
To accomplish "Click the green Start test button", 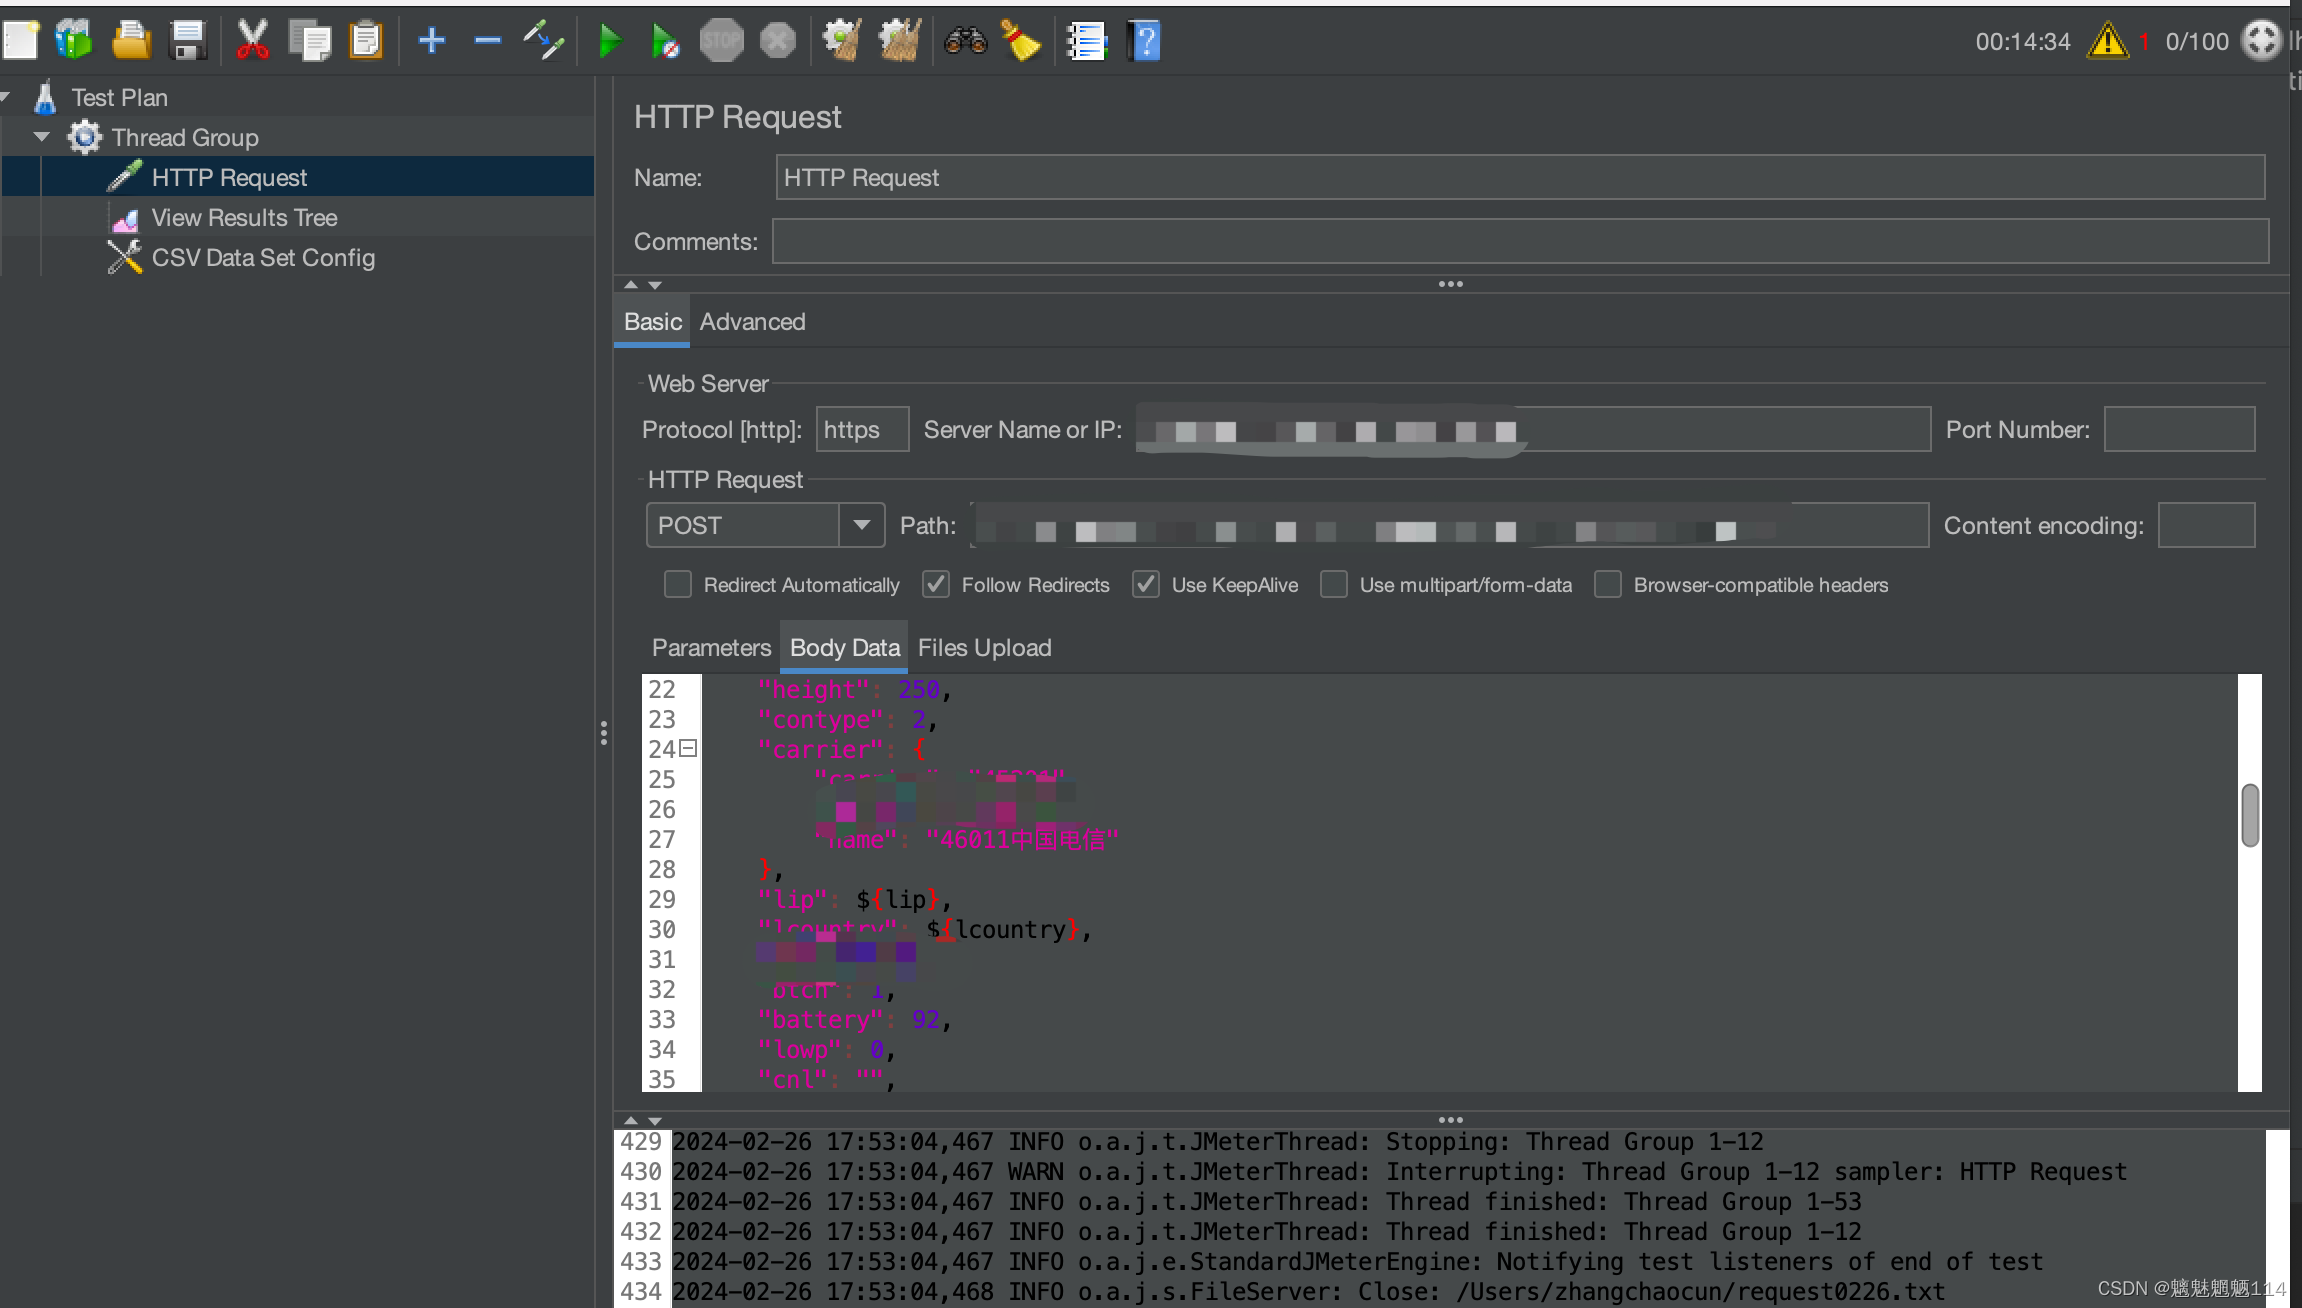I will (609, 41).
